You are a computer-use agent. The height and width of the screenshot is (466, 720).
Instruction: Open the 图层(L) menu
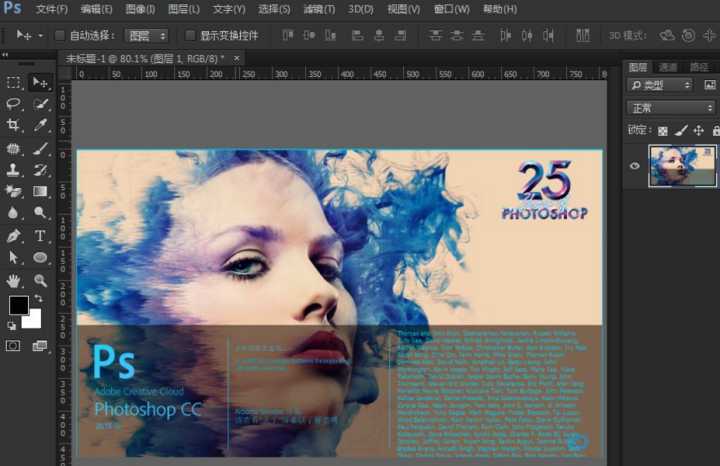(184, 9)
